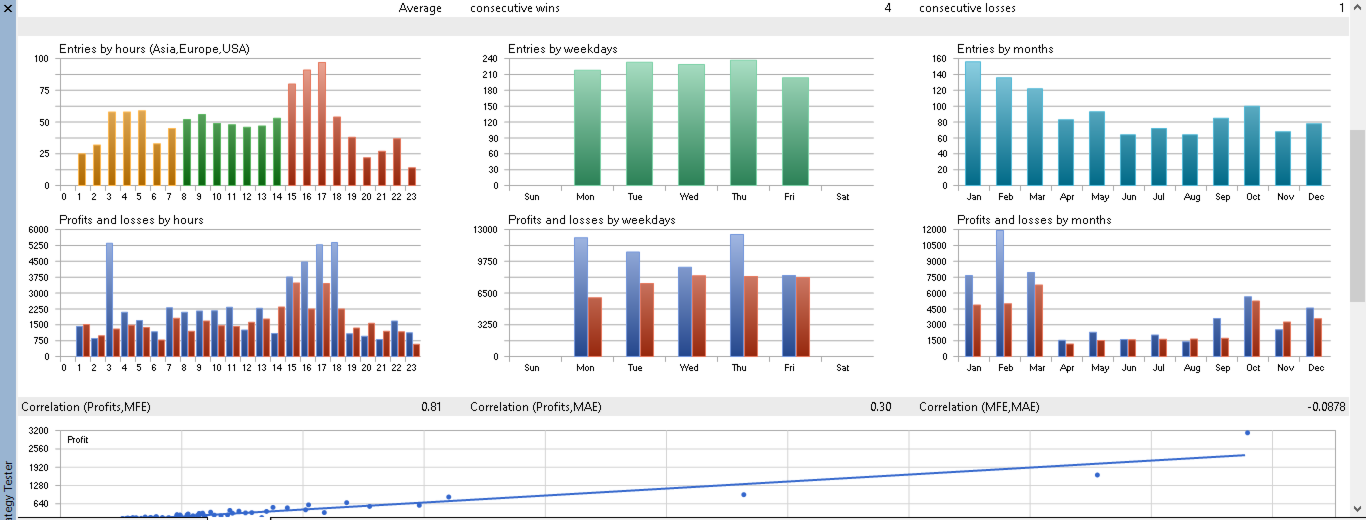Viewport: 1366px width, 520px height.
Task: Select the Jan bar in Entries by months
Action: [972, 123]
